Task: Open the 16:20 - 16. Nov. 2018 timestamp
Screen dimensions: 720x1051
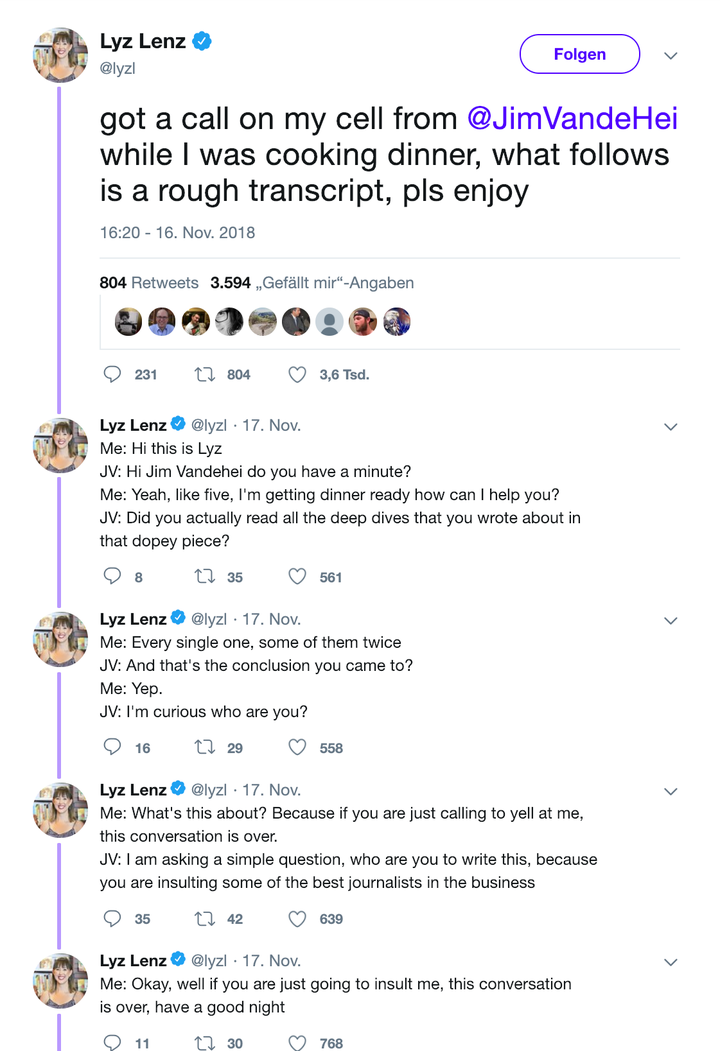Action: coord(178,233)
